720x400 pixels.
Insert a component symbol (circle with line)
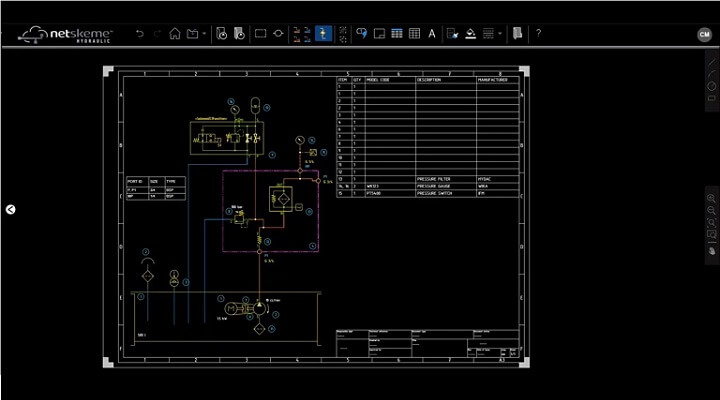pyautogui.click(x=278, y=34)
